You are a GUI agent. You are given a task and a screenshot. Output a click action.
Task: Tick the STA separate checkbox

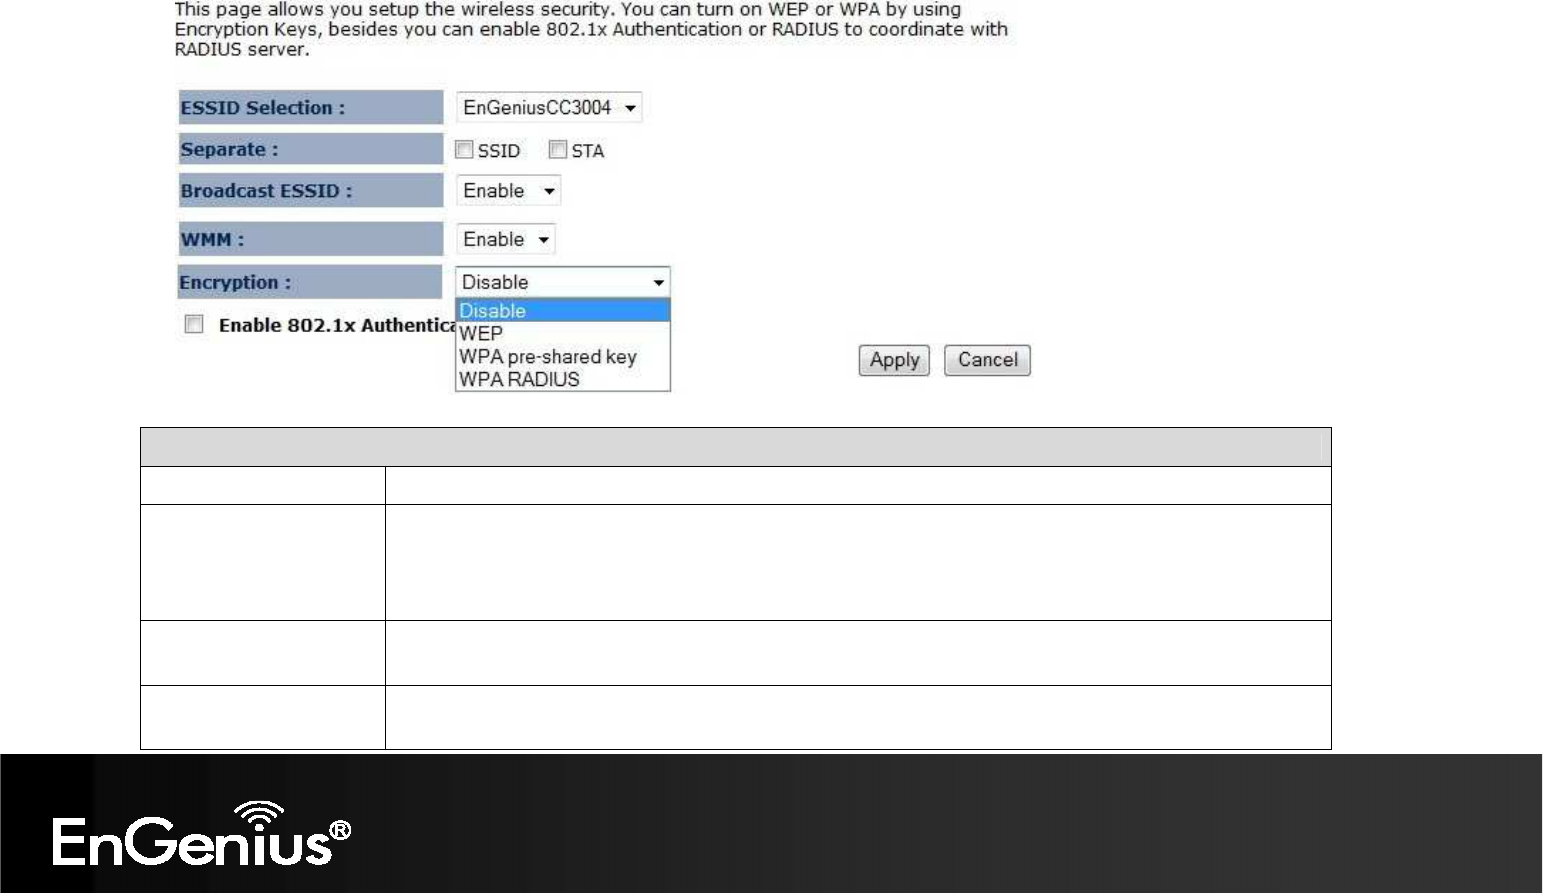pyautogui.click(x=558, y=150)
